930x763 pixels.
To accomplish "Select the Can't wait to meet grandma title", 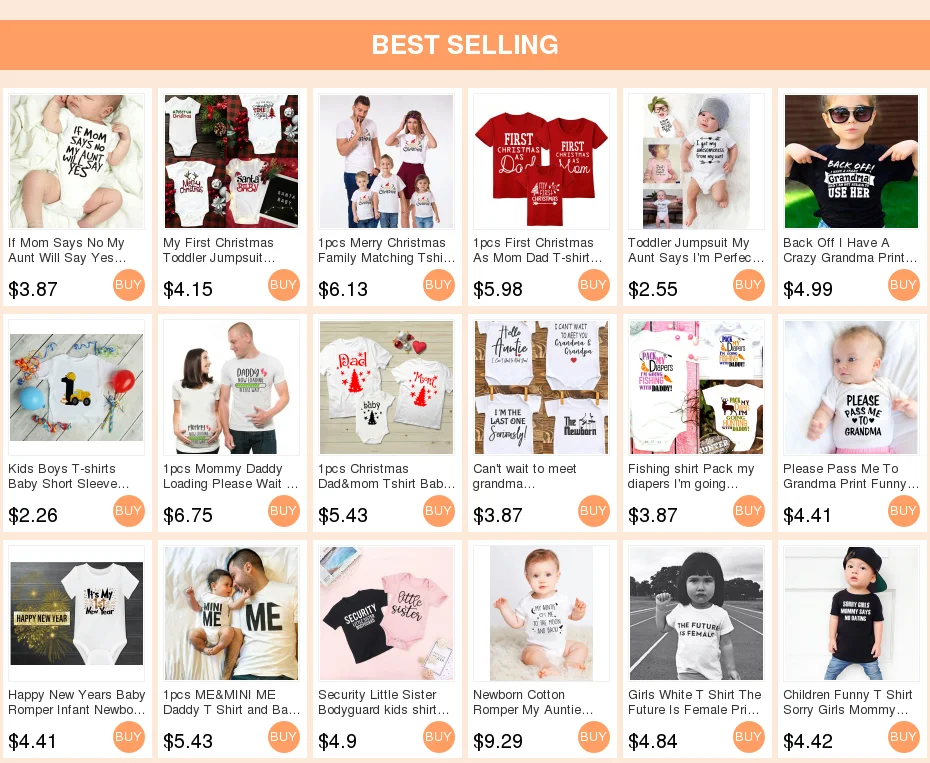I will pos(524,476).
